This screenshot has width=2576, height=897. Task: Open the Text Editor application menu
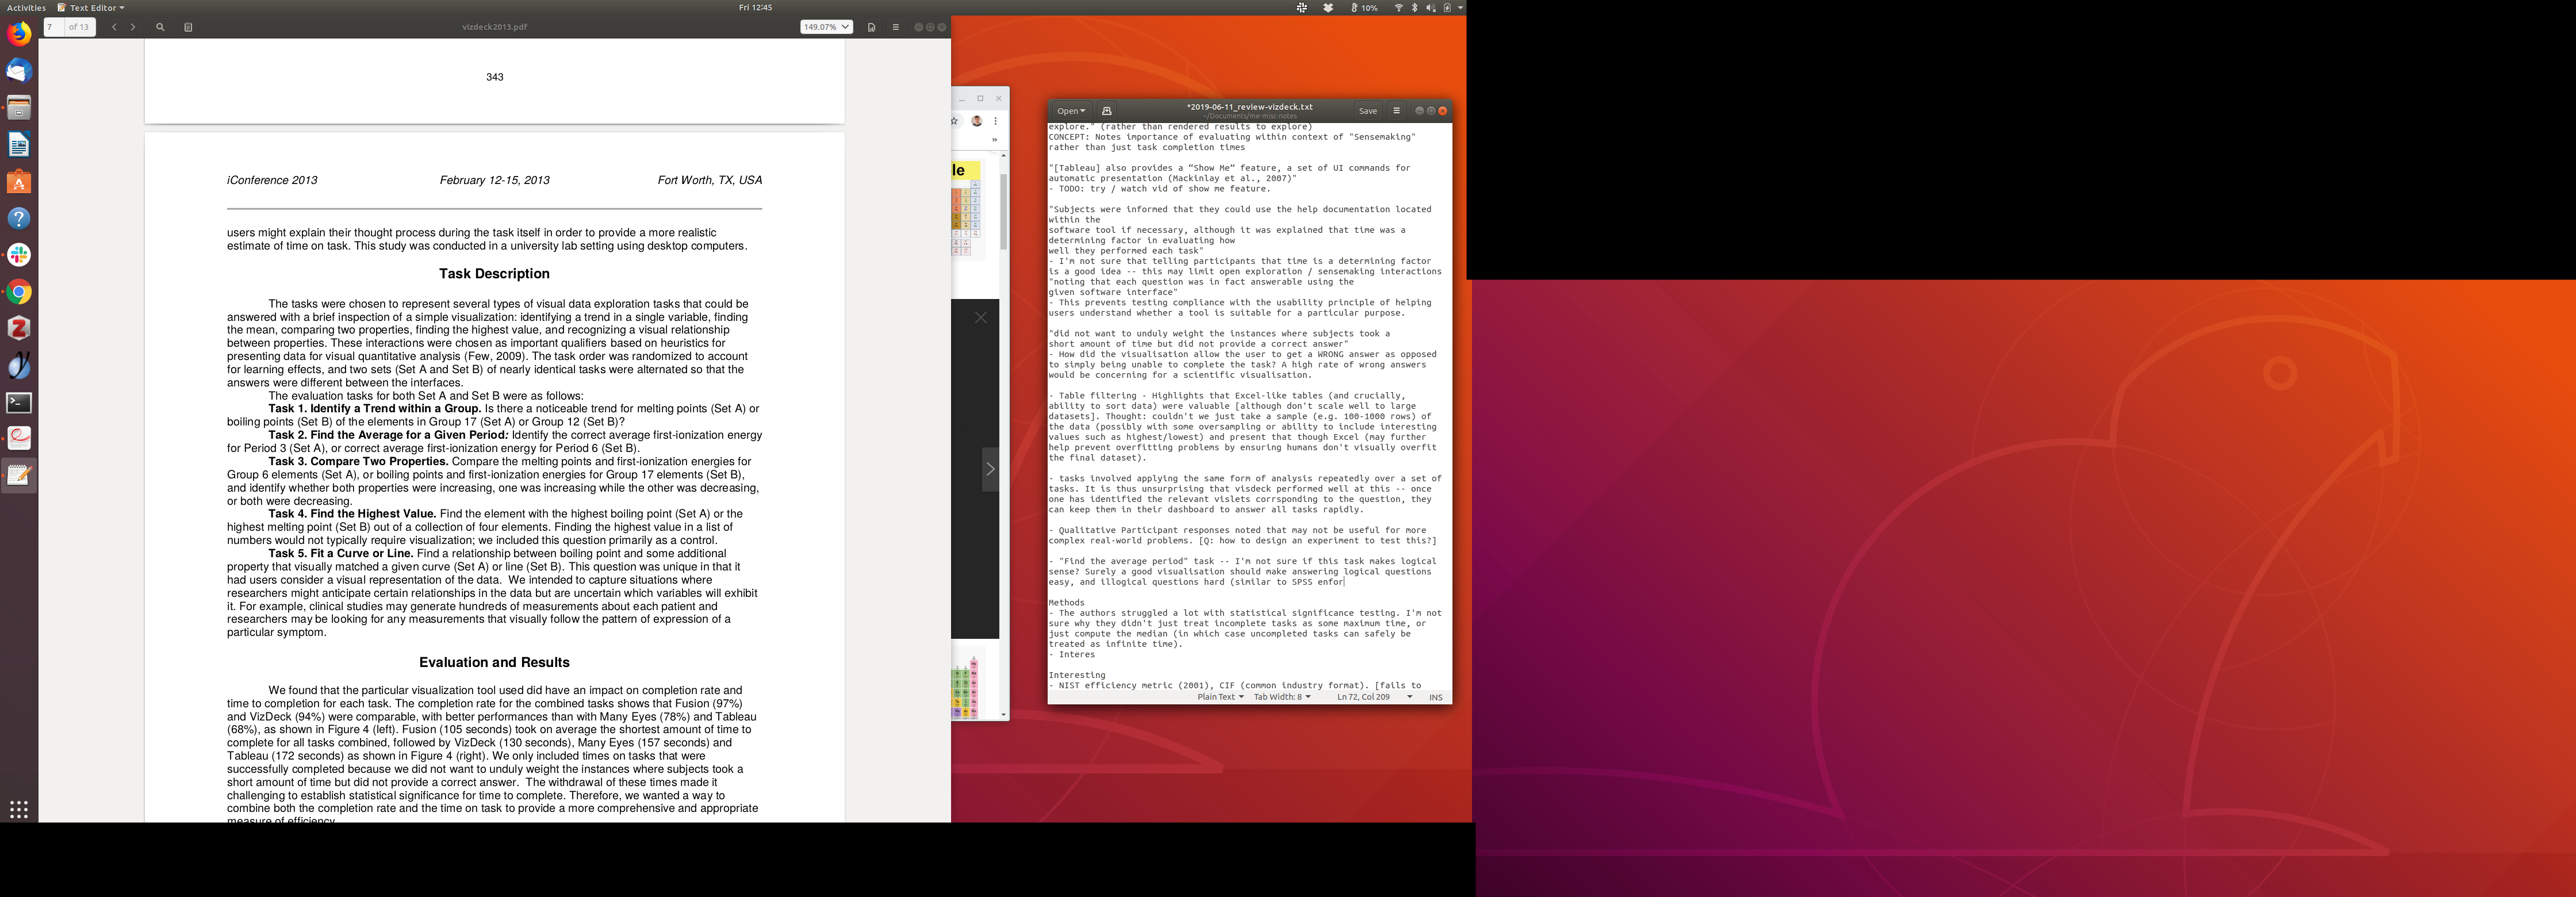(x=91, y=7)
